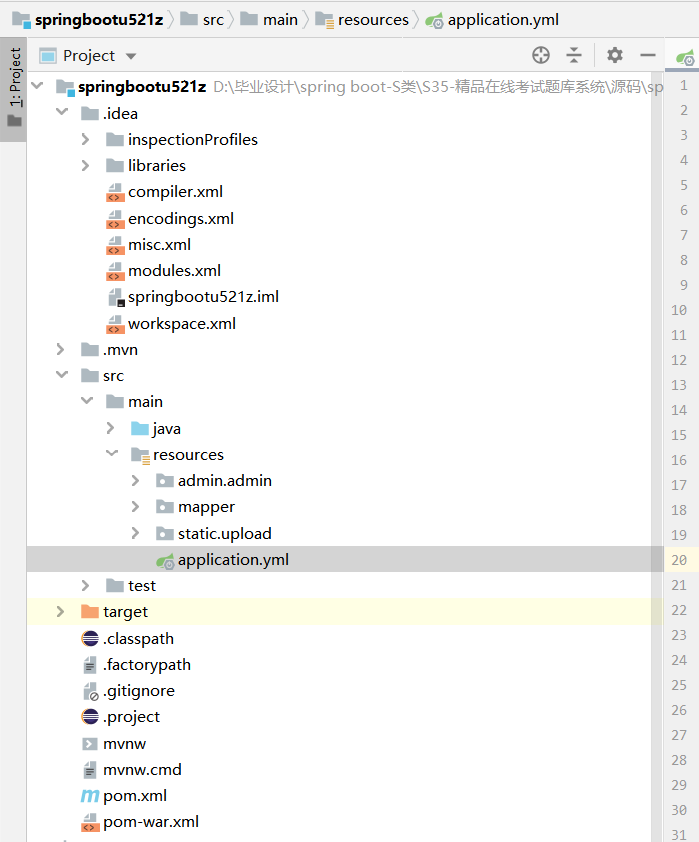
Task: Select application.yml in the project tree
Action: point(232,560)
